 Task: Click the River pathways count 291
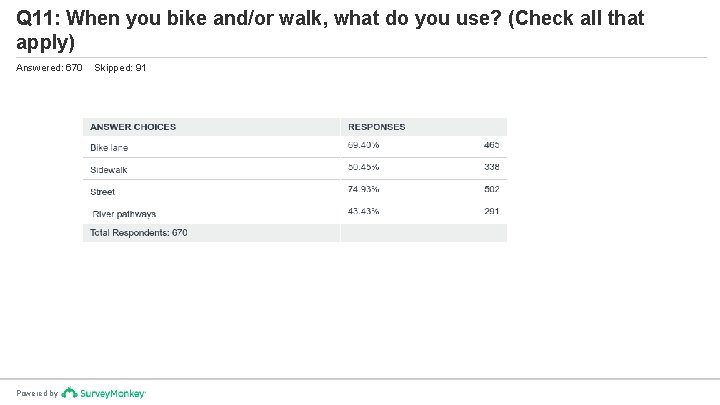point(490,212)
